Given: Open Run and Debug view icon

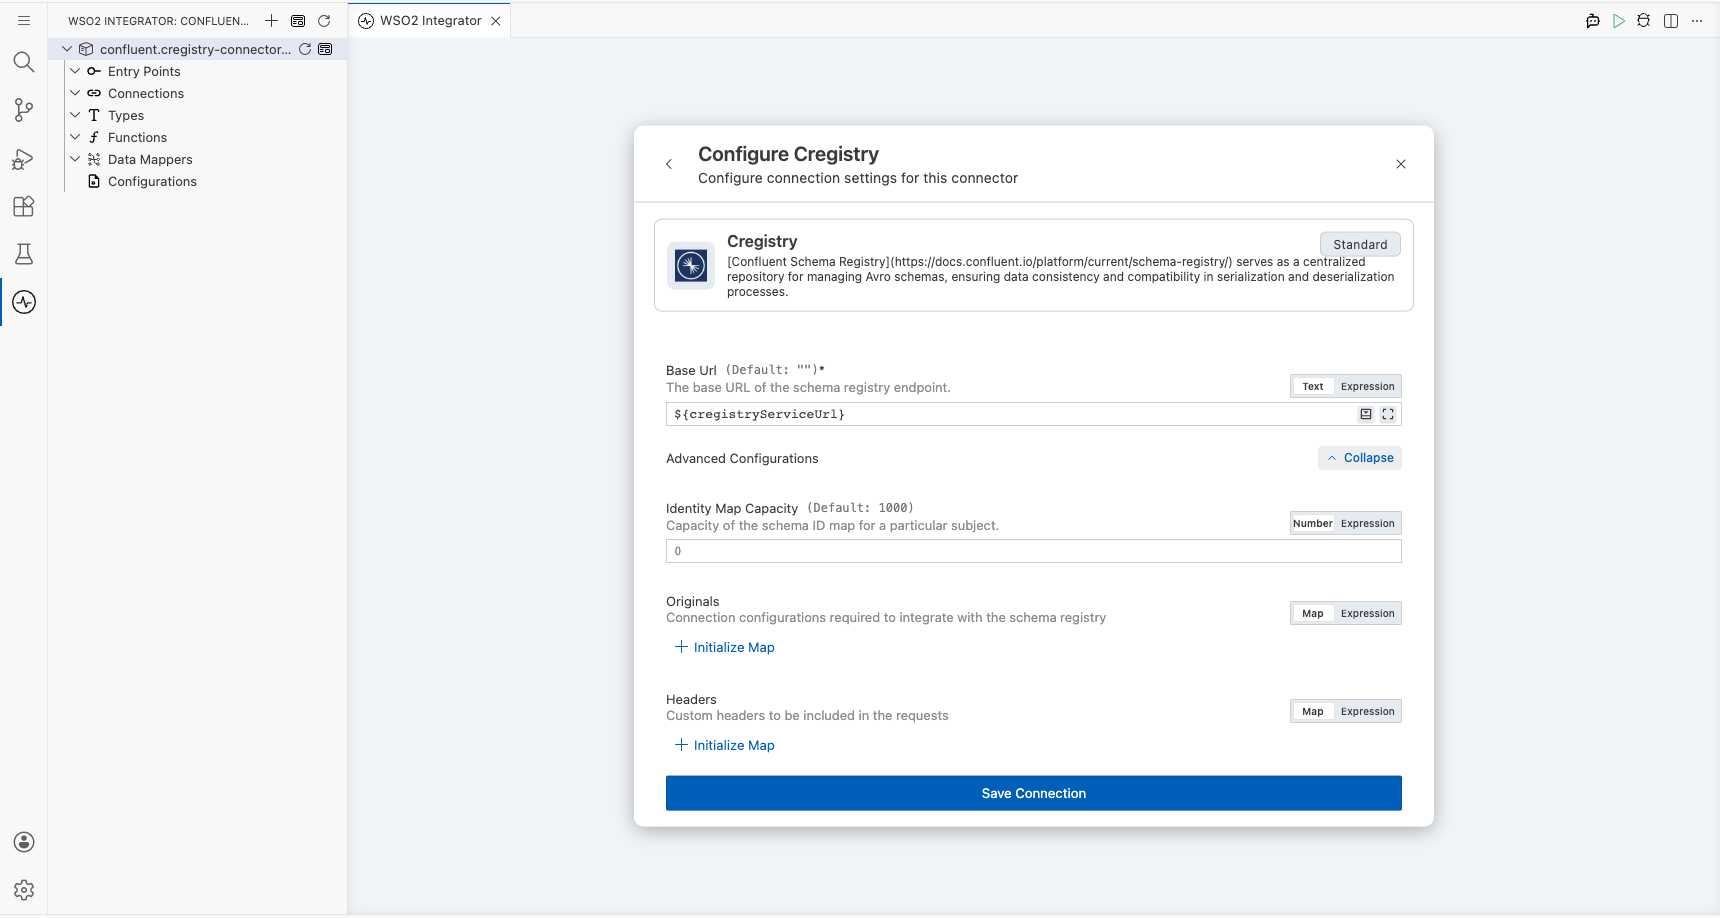Looking at the screenshot, I should coord(24,158).
